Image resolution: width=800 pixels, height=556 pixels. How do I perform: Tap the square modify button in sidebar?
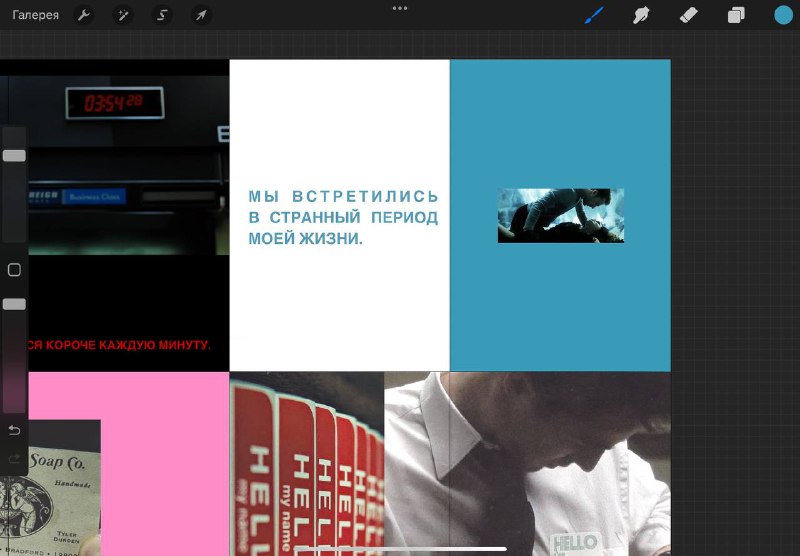click(x=14, y=270)
